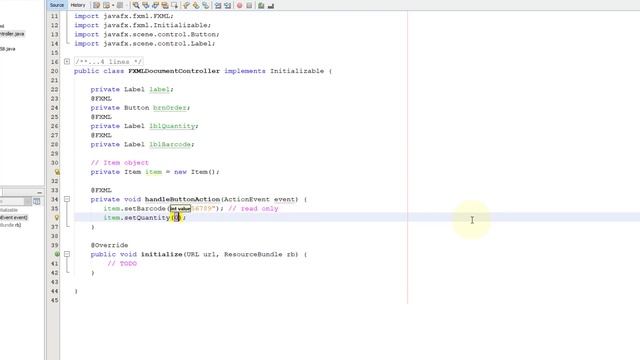The height and width of the screenshot is (360, 640).
Task: Click the navigate Back toolbar icon
Action: [106, 5]
